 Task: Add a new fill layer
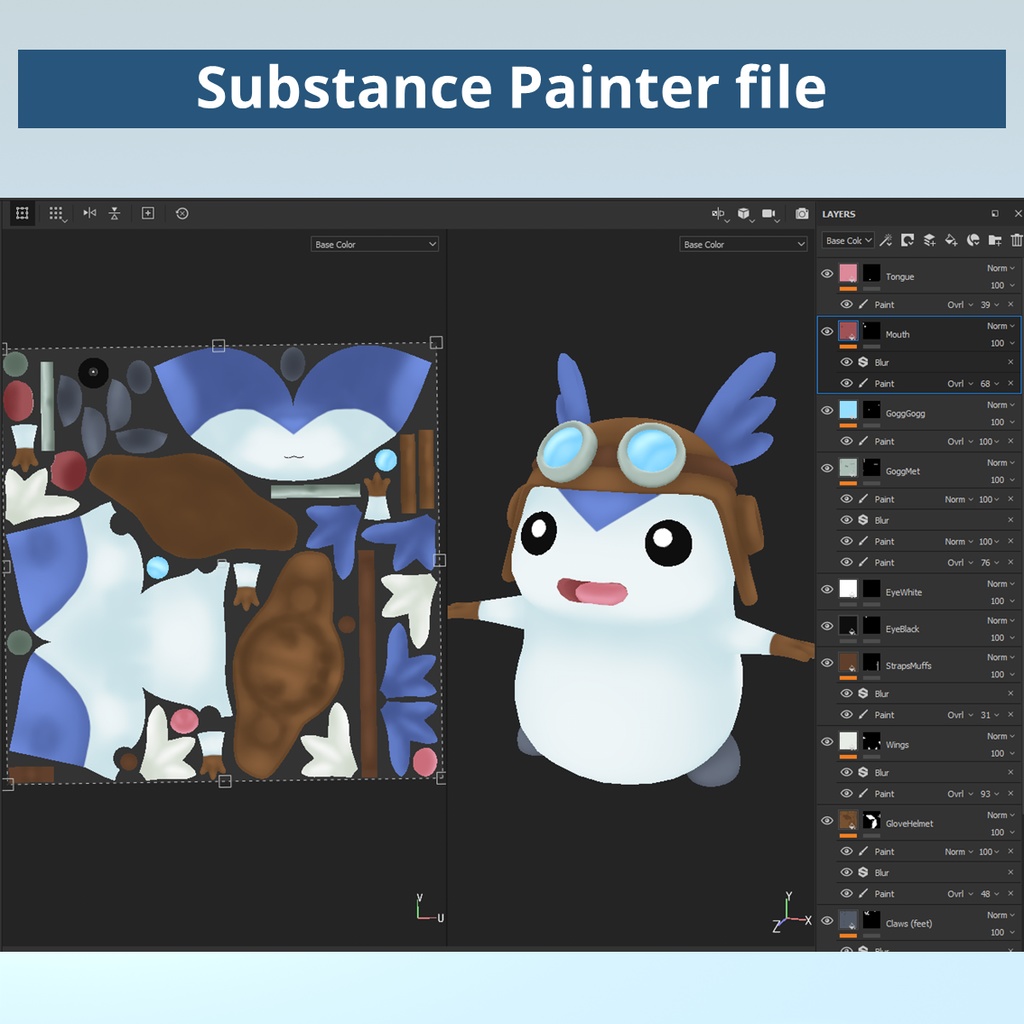(x=952, y=240)
